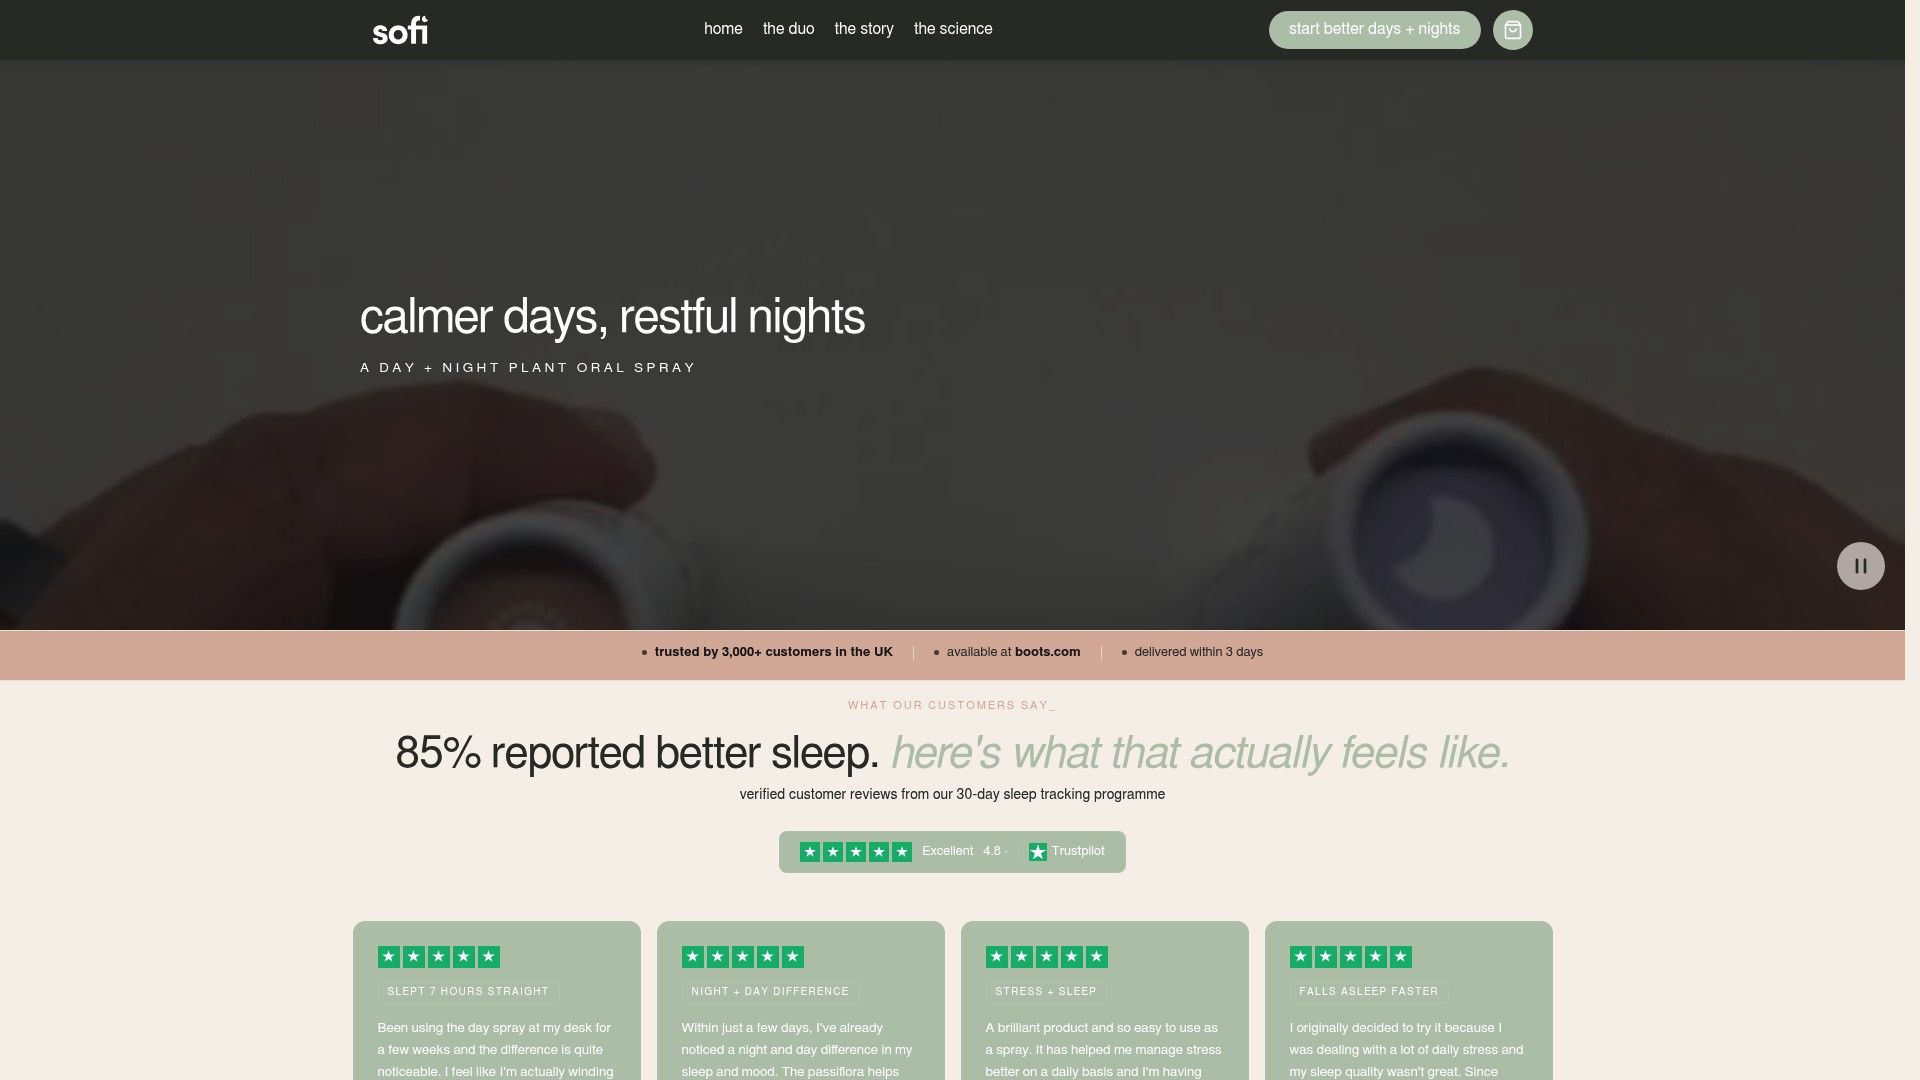Click stars on Slept 7 Hours Straight review

[438, 957]
